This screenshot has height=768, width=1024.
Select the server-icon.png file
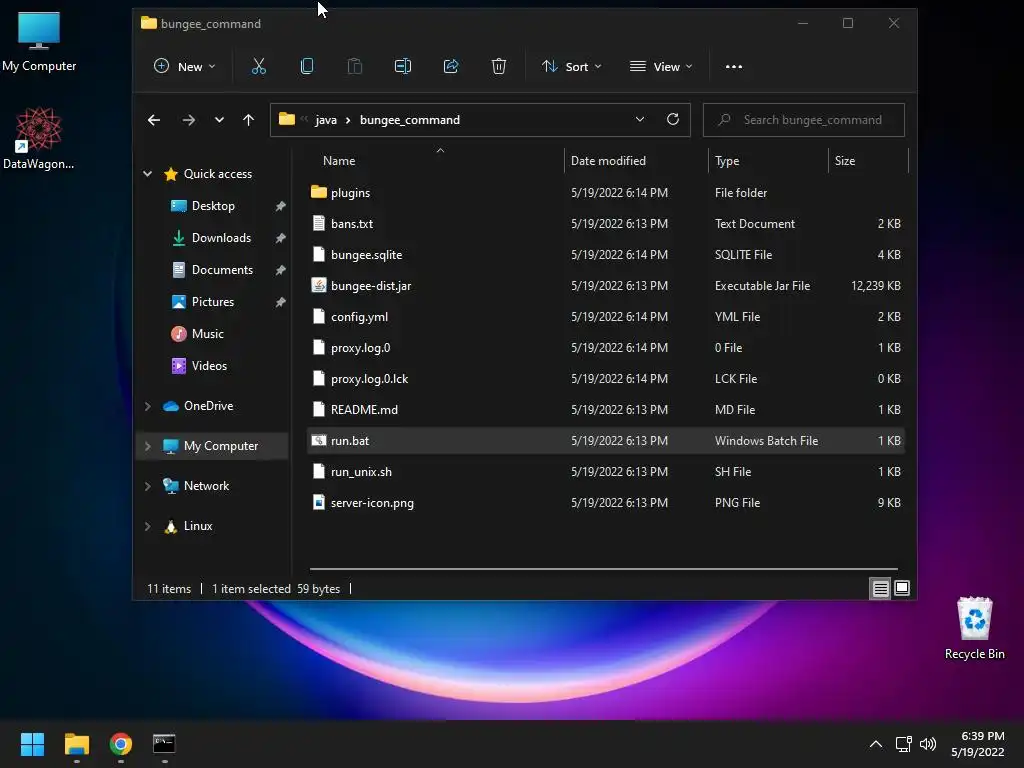coord(605,503)
